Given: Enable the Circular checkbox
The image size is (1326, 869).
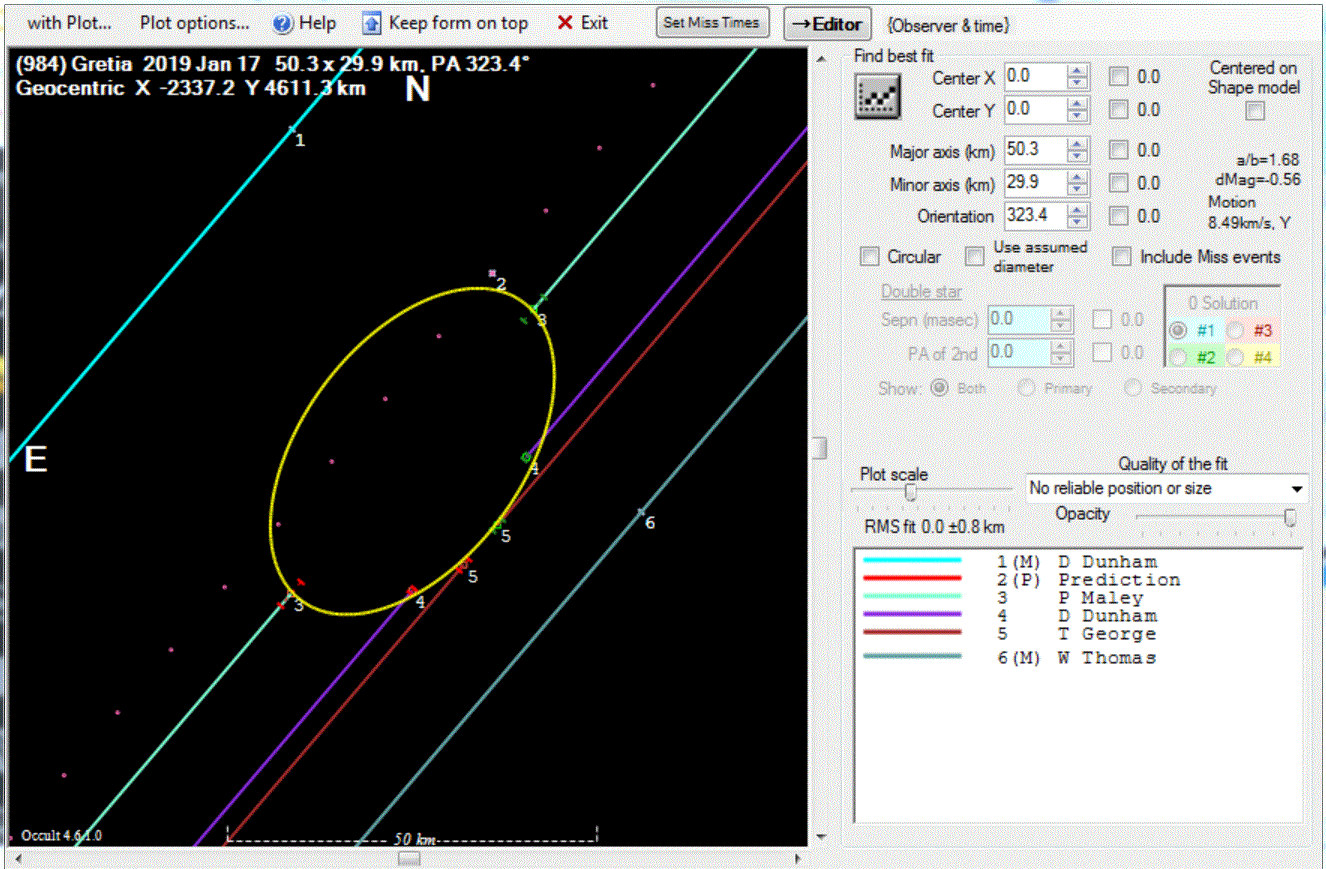Looking at the screenshot, I should [x=870, y=256].
